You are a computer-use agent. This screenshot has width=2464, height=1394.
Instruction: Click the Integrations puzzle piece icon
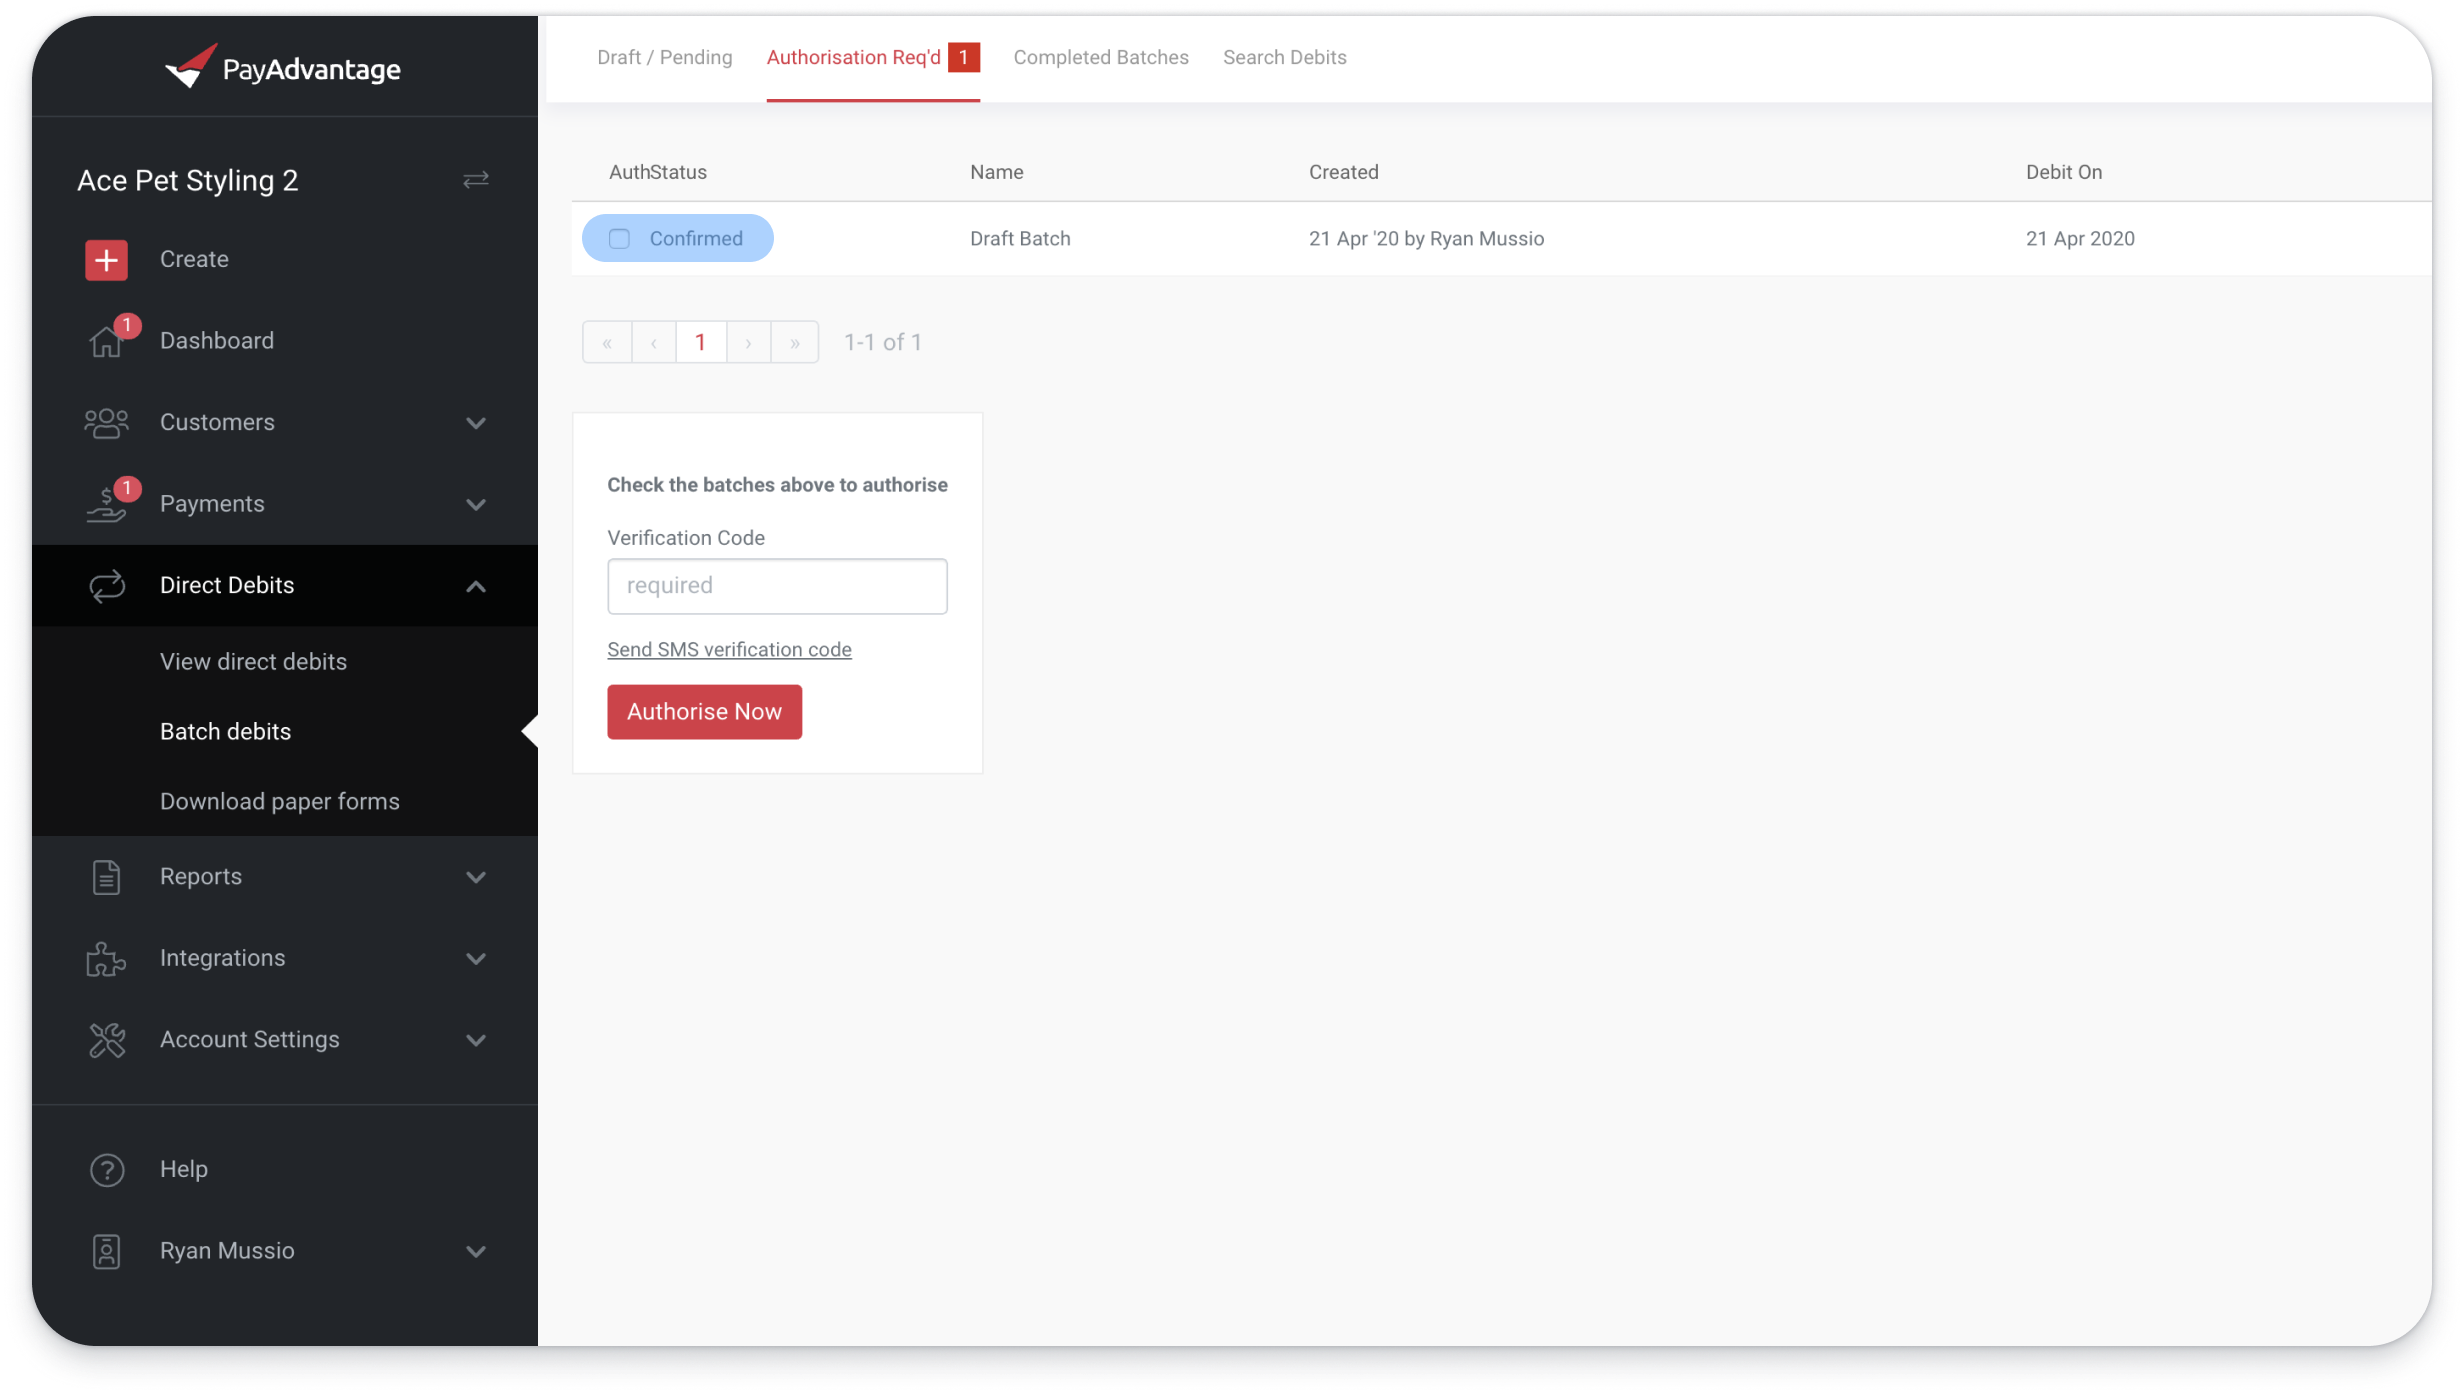[x=106, y=958]
